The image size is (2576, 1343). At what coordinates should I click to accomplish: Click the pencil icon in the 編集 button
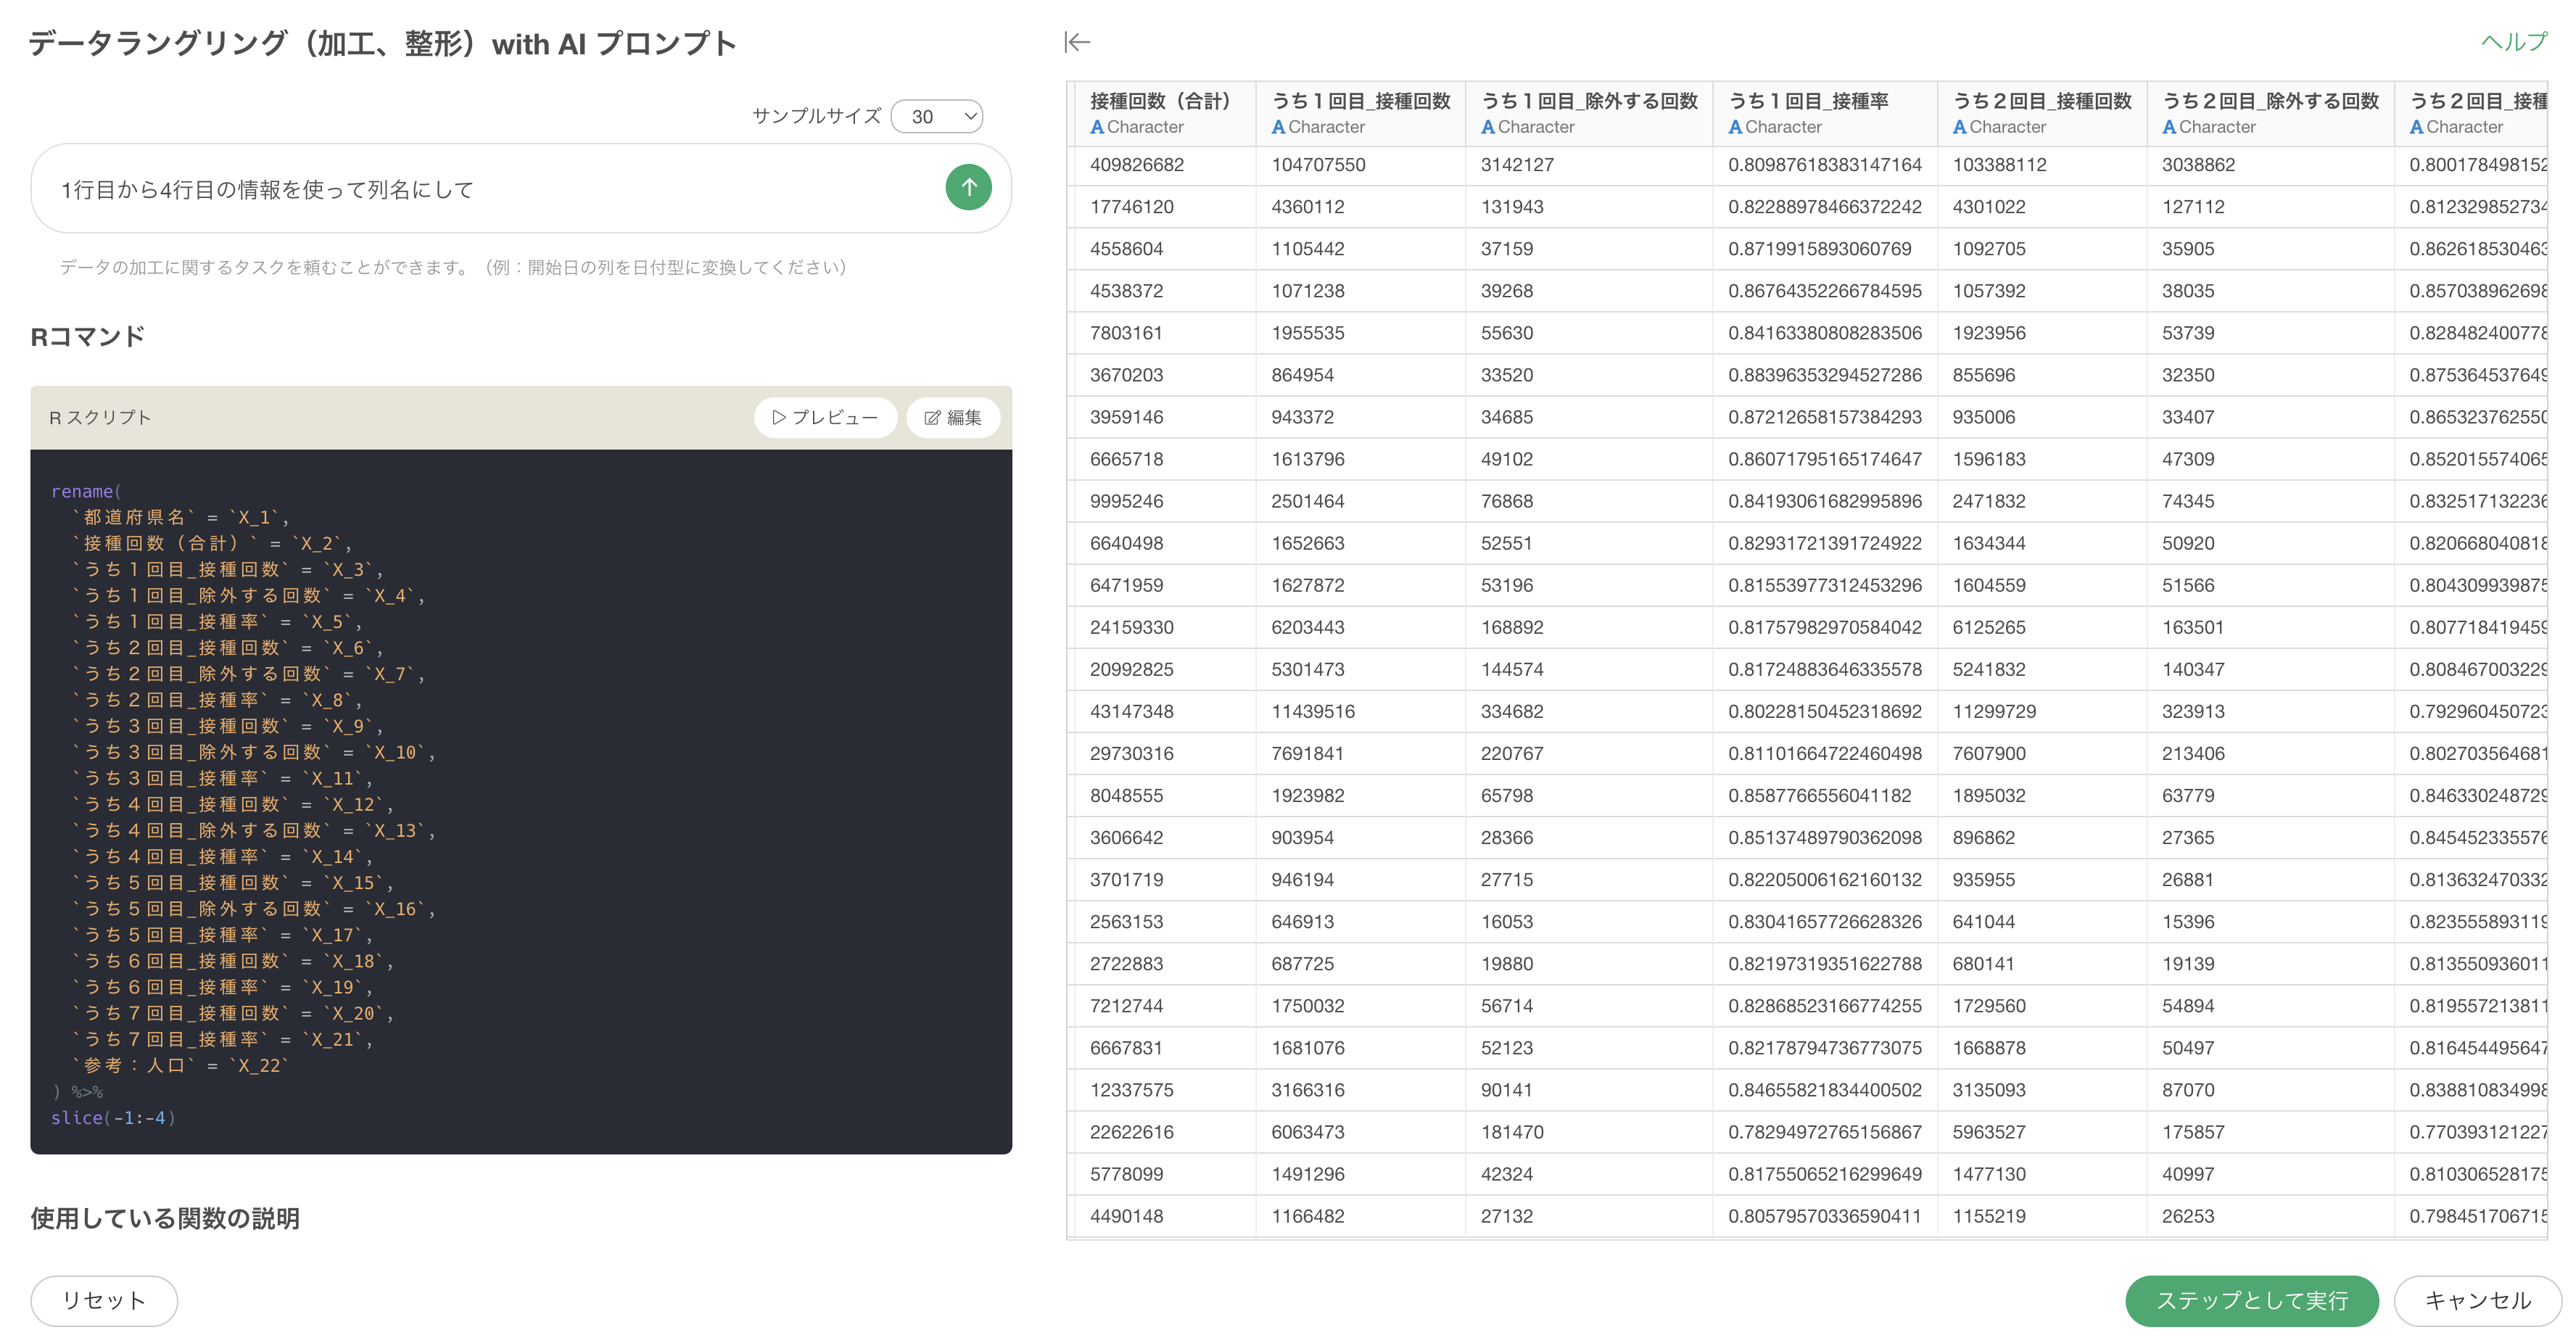click(932, 418)
